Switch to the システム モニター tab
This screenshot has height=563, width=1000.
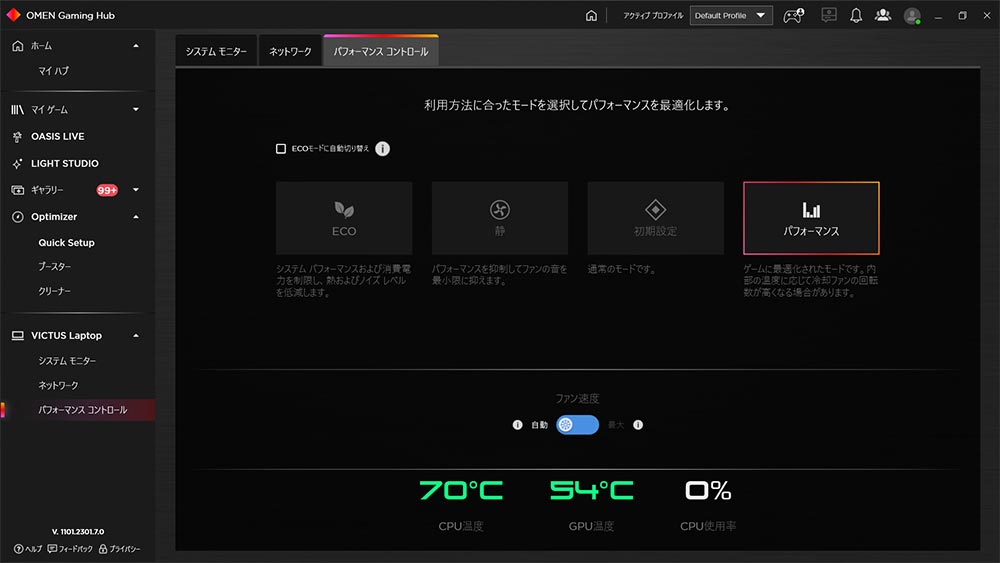point(216,52)
